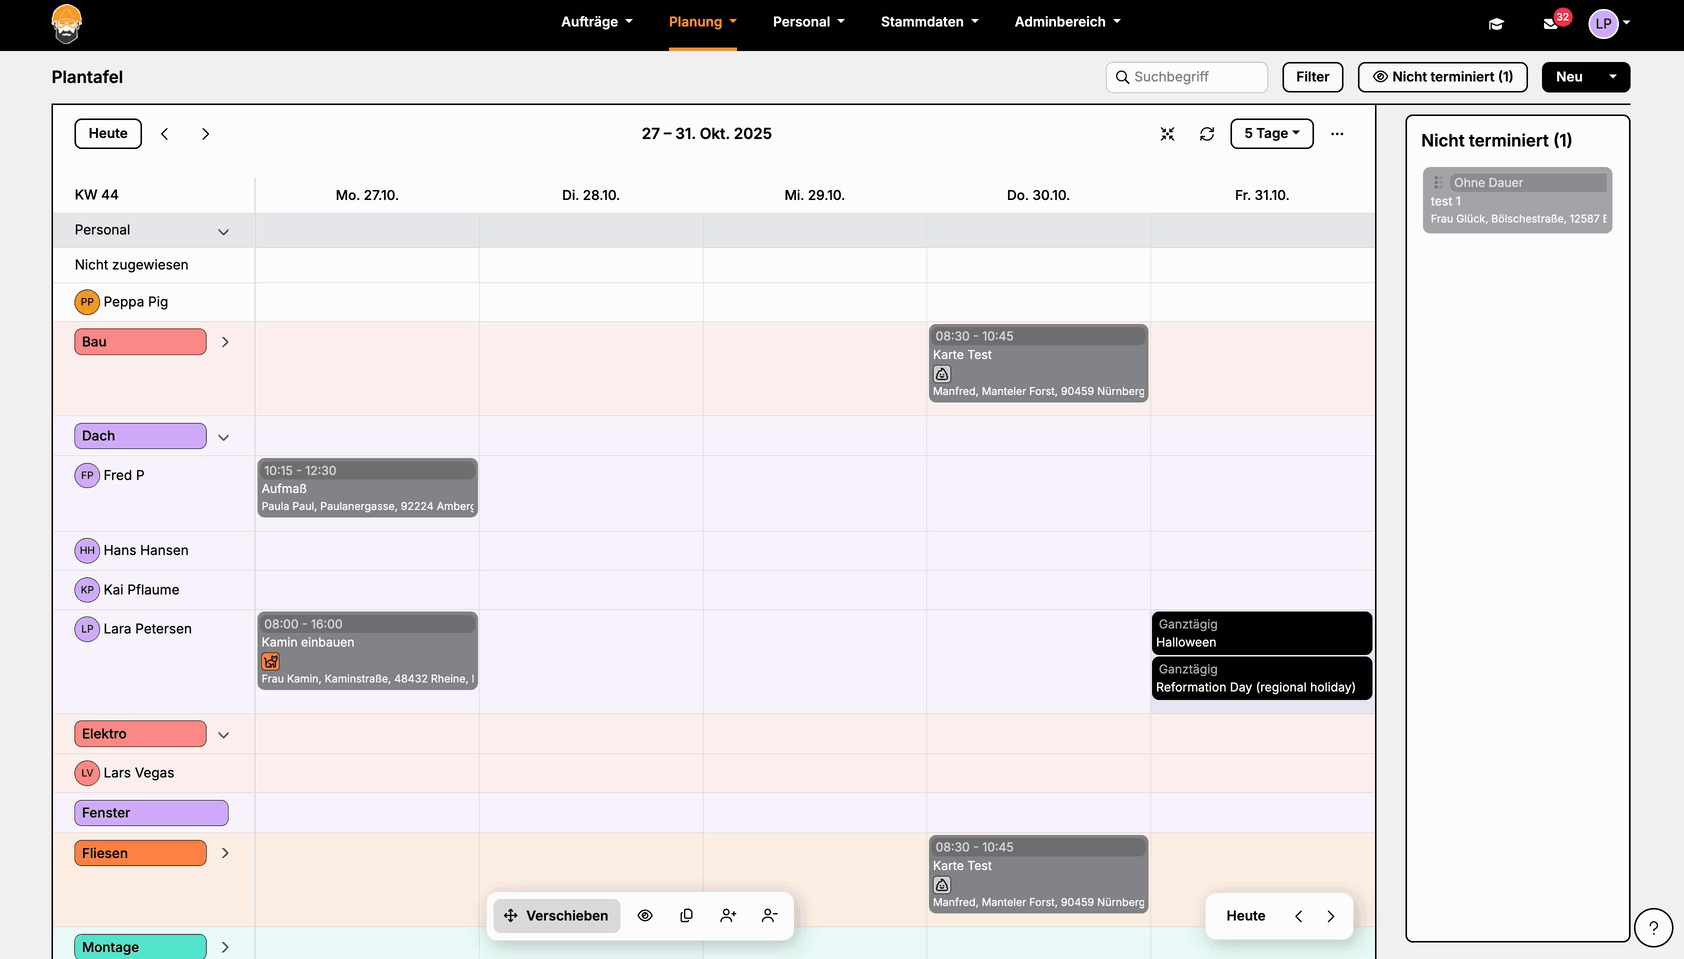Collapse the Personal section

(x=224, y=231)
